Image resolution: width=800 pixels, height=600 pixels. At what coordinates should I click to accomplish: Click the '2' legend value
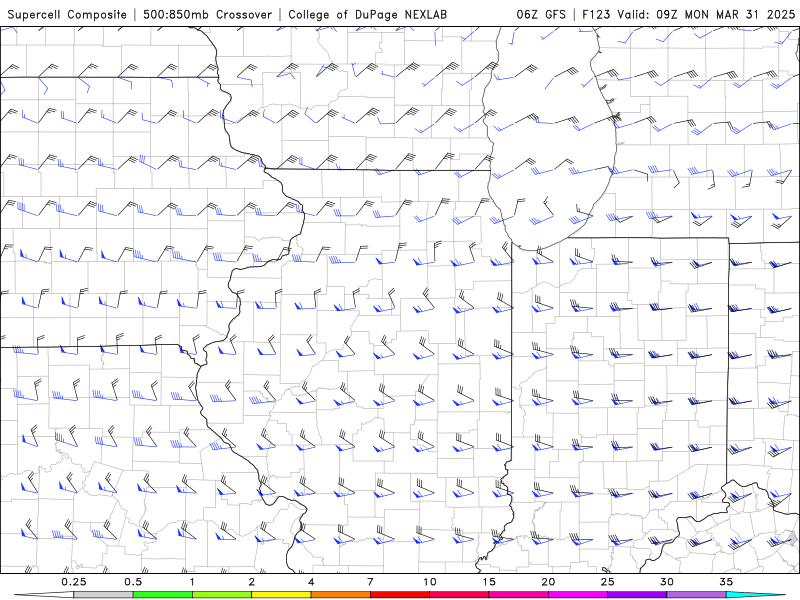pos(252,582)
